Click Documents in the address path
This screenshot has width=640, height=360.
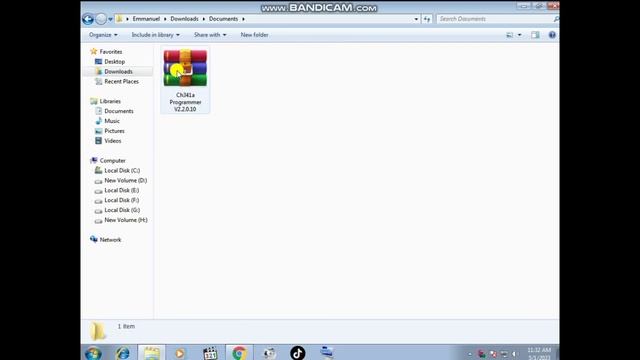pyautogui.click(x=223, y=19)
